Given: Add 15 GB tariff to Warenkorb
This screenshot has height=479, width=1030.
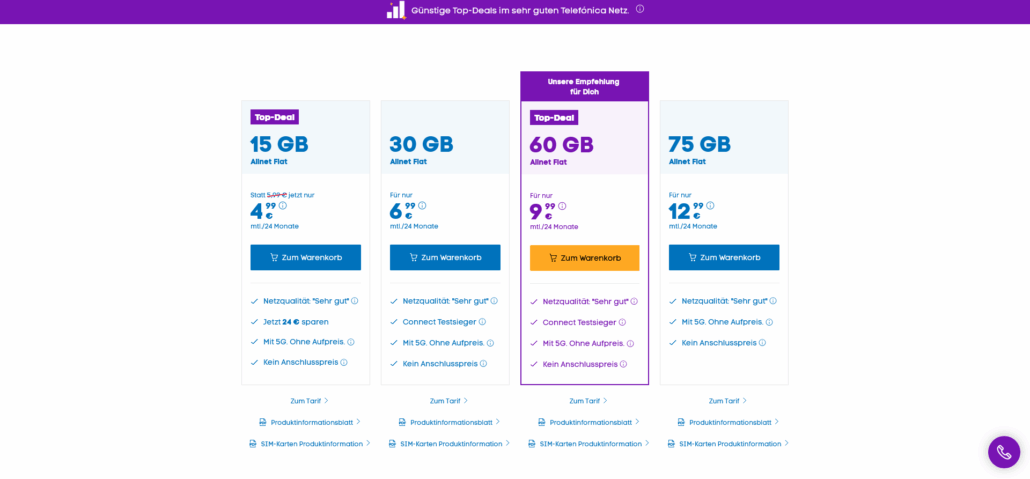Looking at the screenshot, I should click(x=305, y=258).
